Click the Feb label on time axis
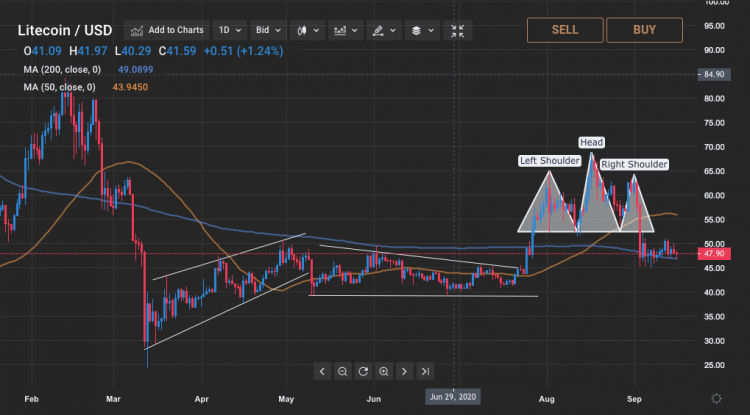750x415 pixels. coord(31,399)
